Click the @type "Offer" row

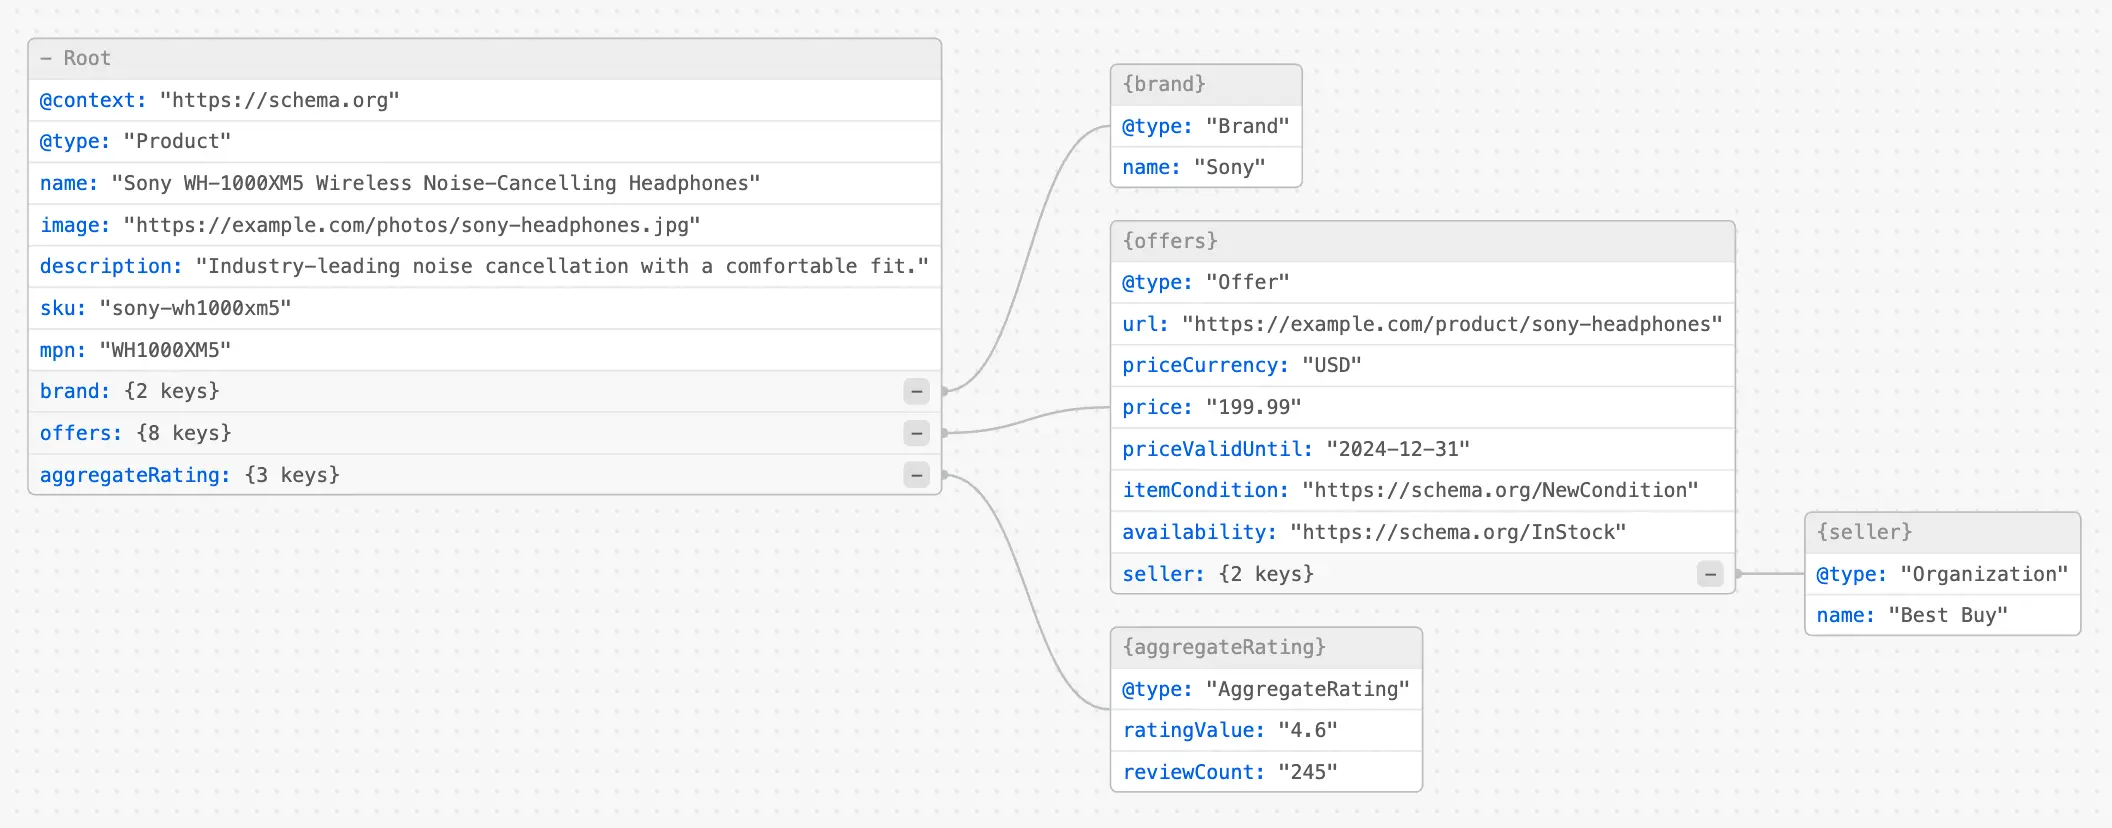click(x=1423, y=282)
